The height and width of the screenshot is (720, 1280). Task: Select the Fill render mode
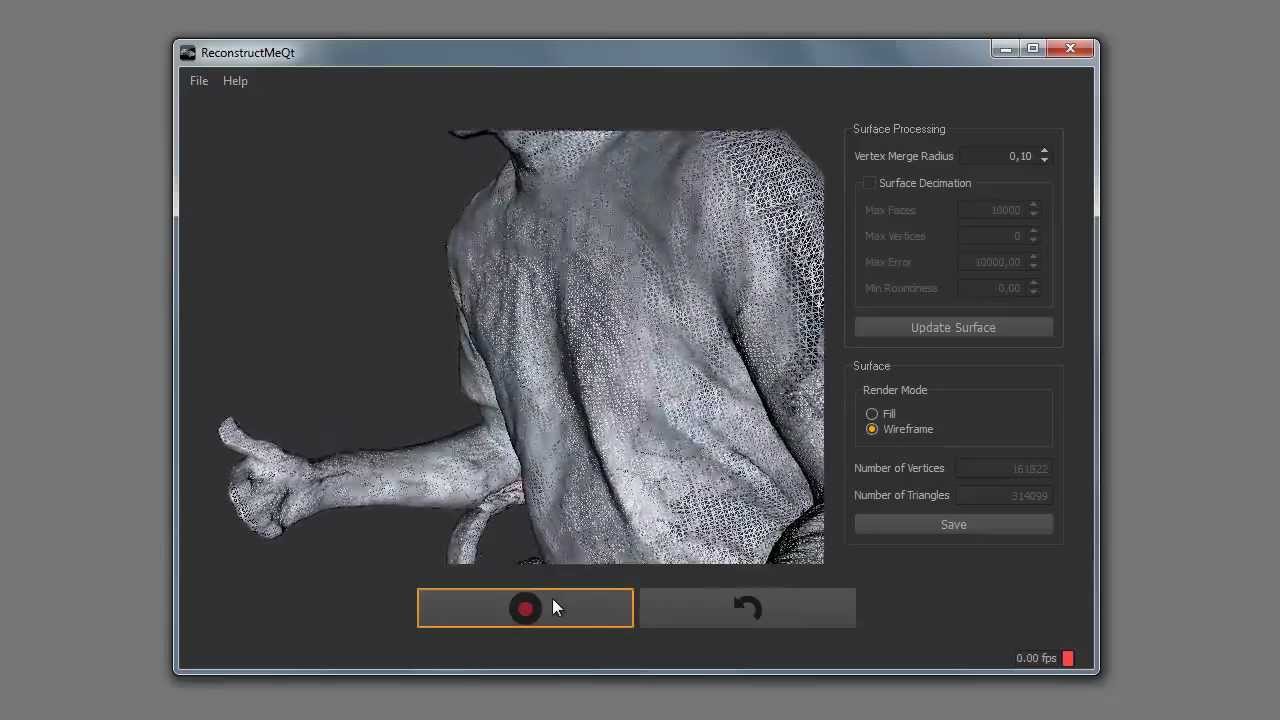pos(872,414)
